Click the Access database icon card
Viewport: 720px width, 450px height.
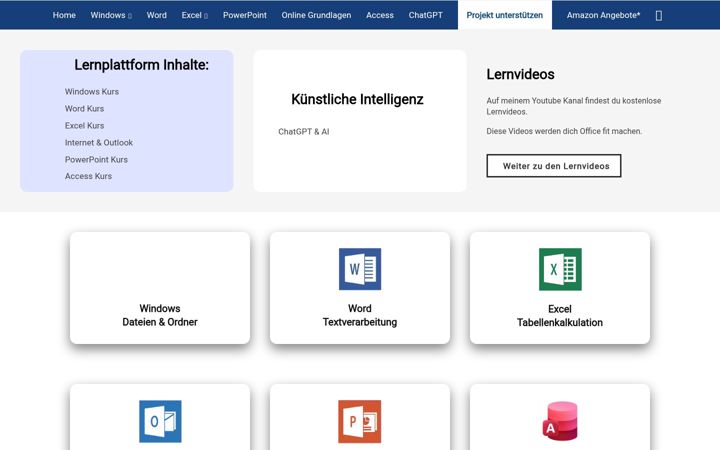[560, 421]
